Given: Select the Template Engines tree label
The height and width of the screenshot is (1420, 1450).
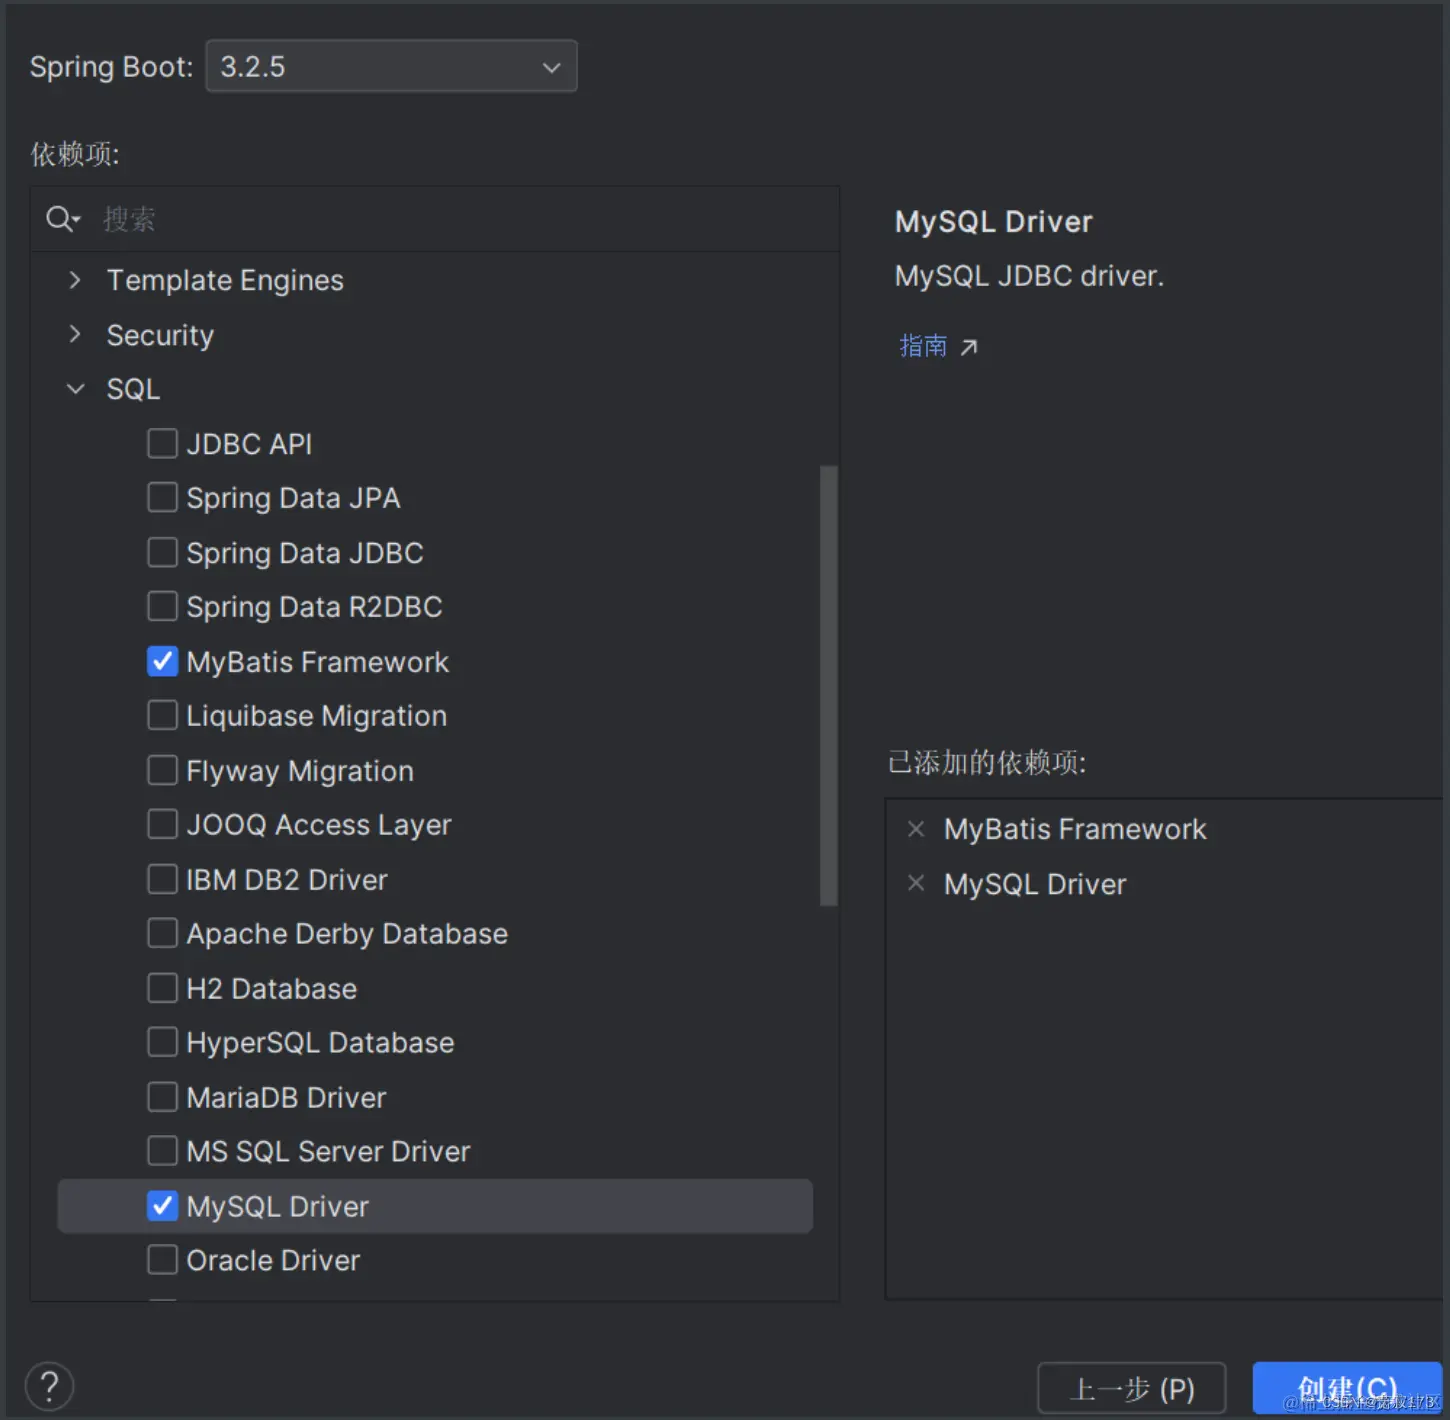Looking at the screenshot, I should pyautogui.click(x=225, y=280).
